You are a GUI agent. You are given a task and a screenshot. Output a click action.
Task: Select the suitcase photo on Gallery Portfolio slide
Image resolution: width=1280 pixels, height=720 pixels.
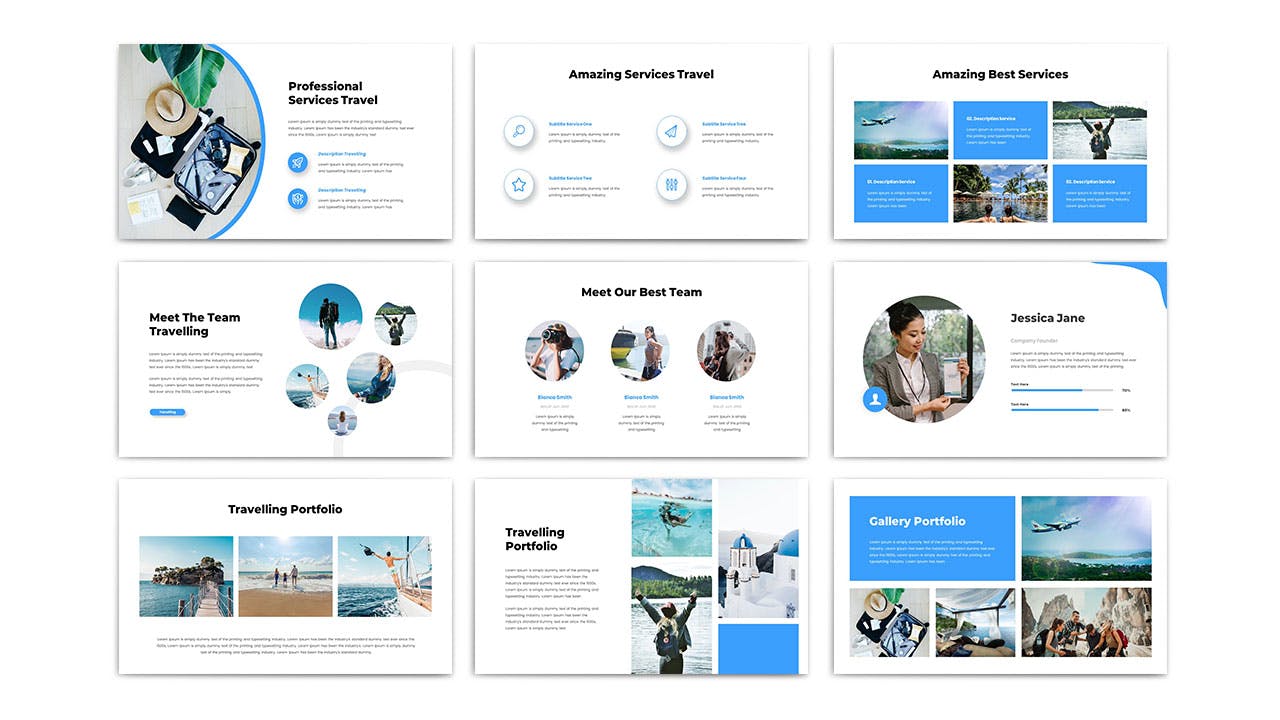(889, 622)
